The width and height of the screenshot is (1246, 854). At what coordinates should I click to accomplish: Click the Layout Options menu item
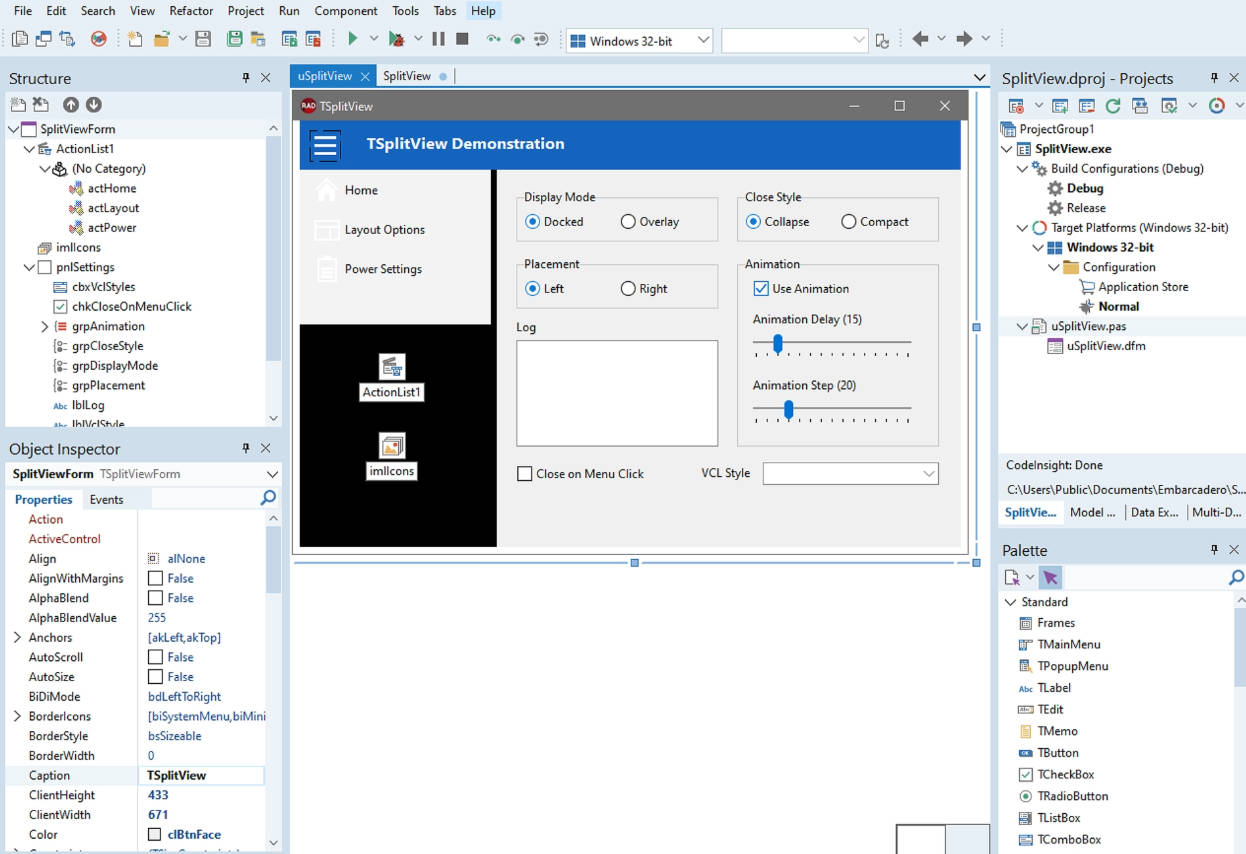pos(384,230)
